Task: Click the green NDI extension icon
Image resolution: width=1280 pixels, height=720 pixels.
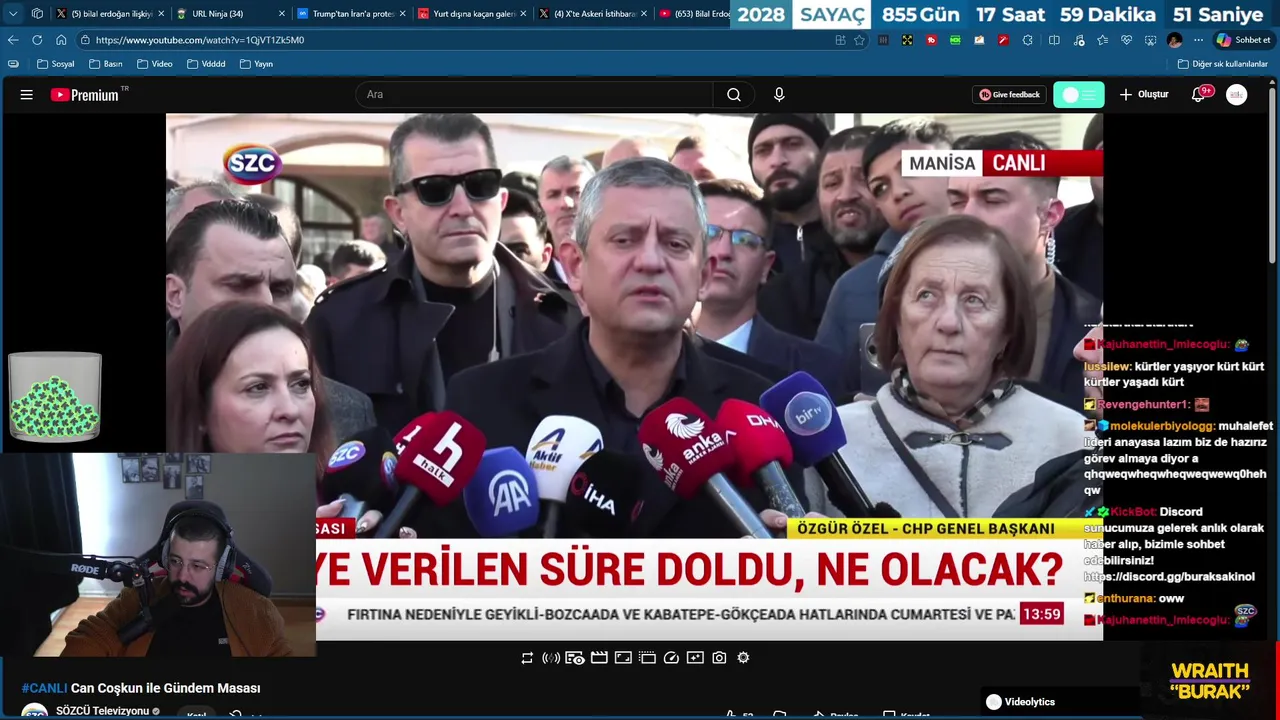Action: click(955, 40)
